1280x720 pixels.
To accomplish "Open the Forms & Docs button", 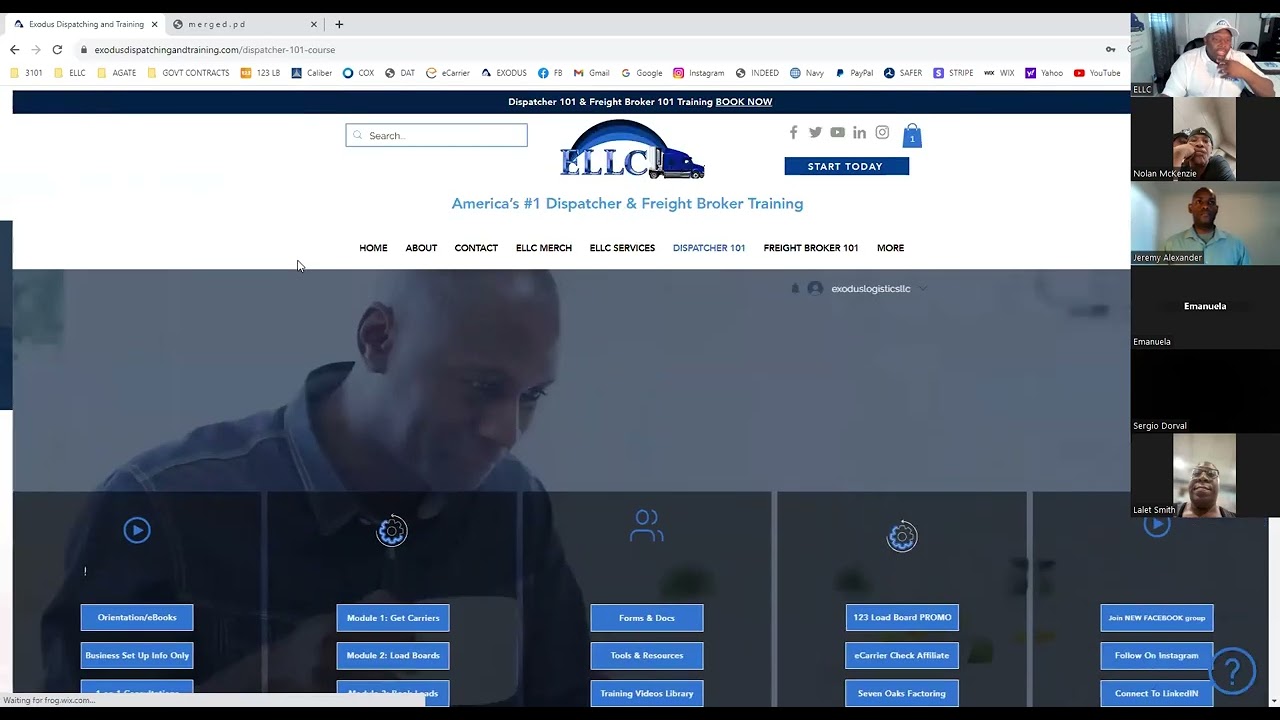I will click(x=647, y=618).
